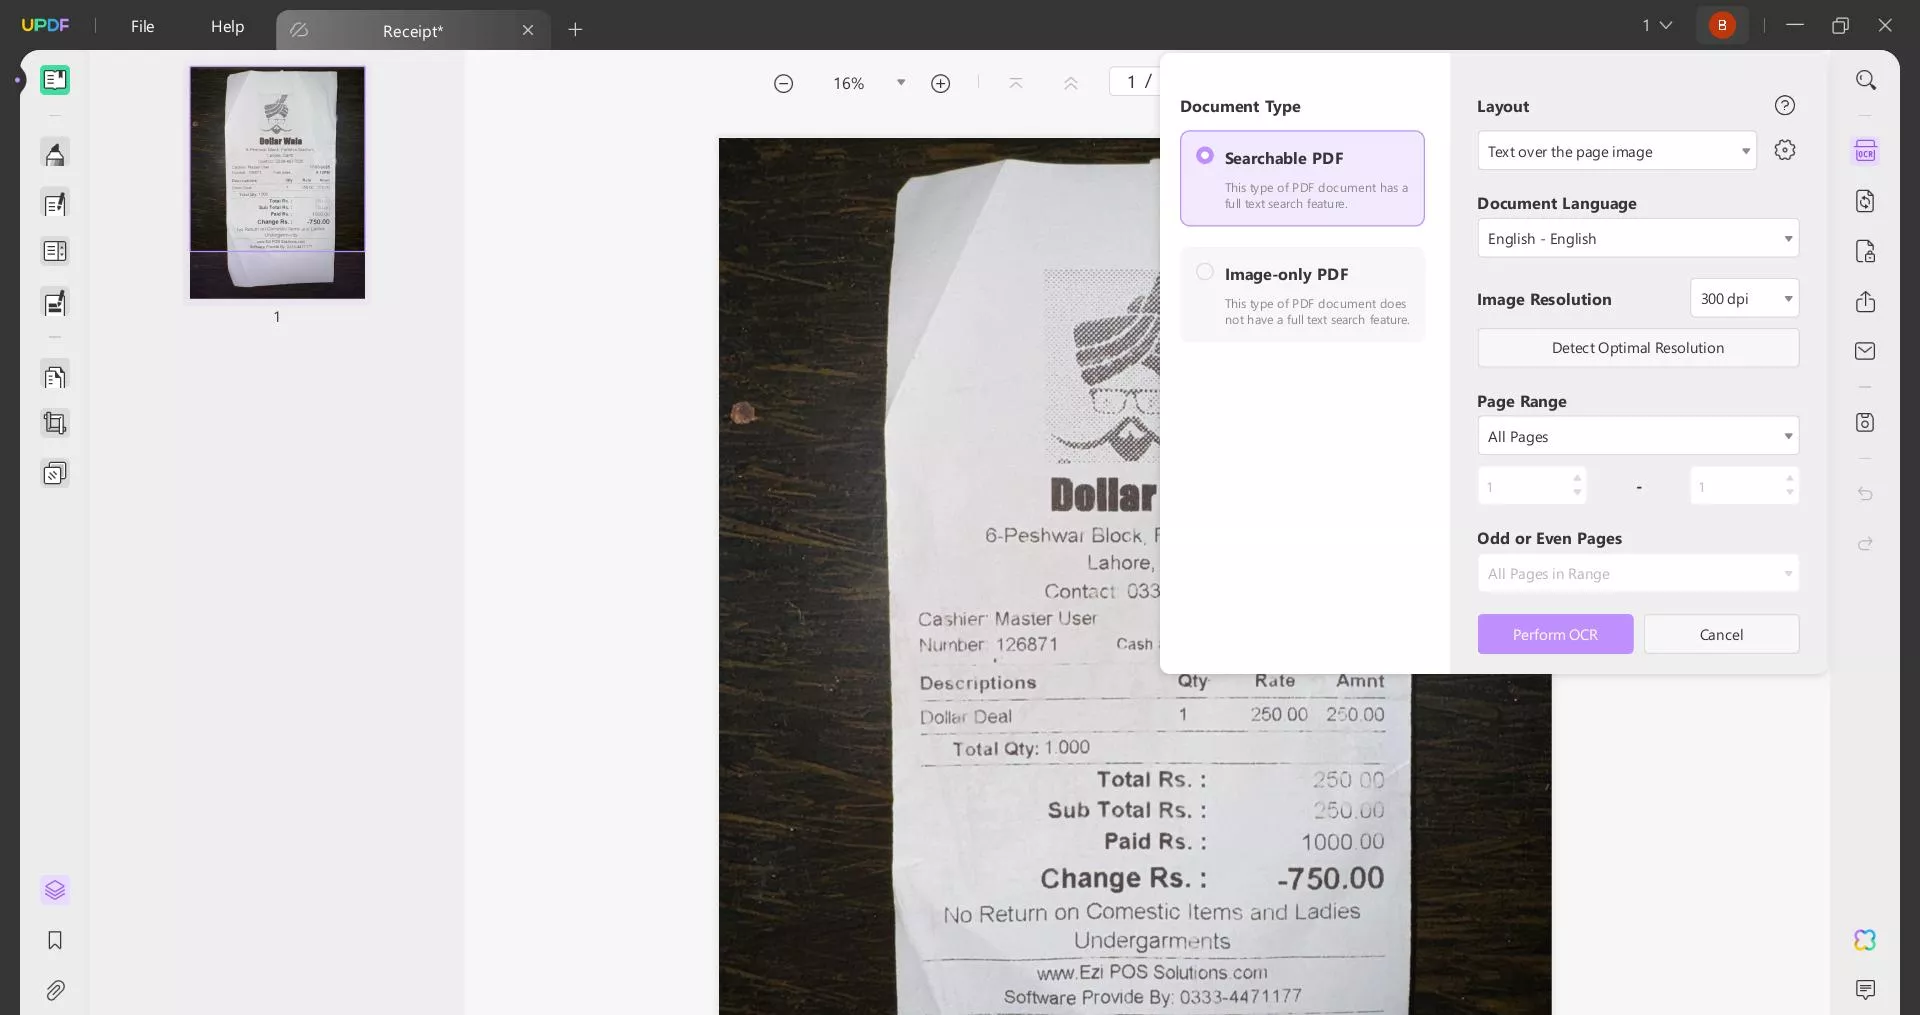Click the OCR recognize text icon
1920x1015 pixels.
(1866, 151)
